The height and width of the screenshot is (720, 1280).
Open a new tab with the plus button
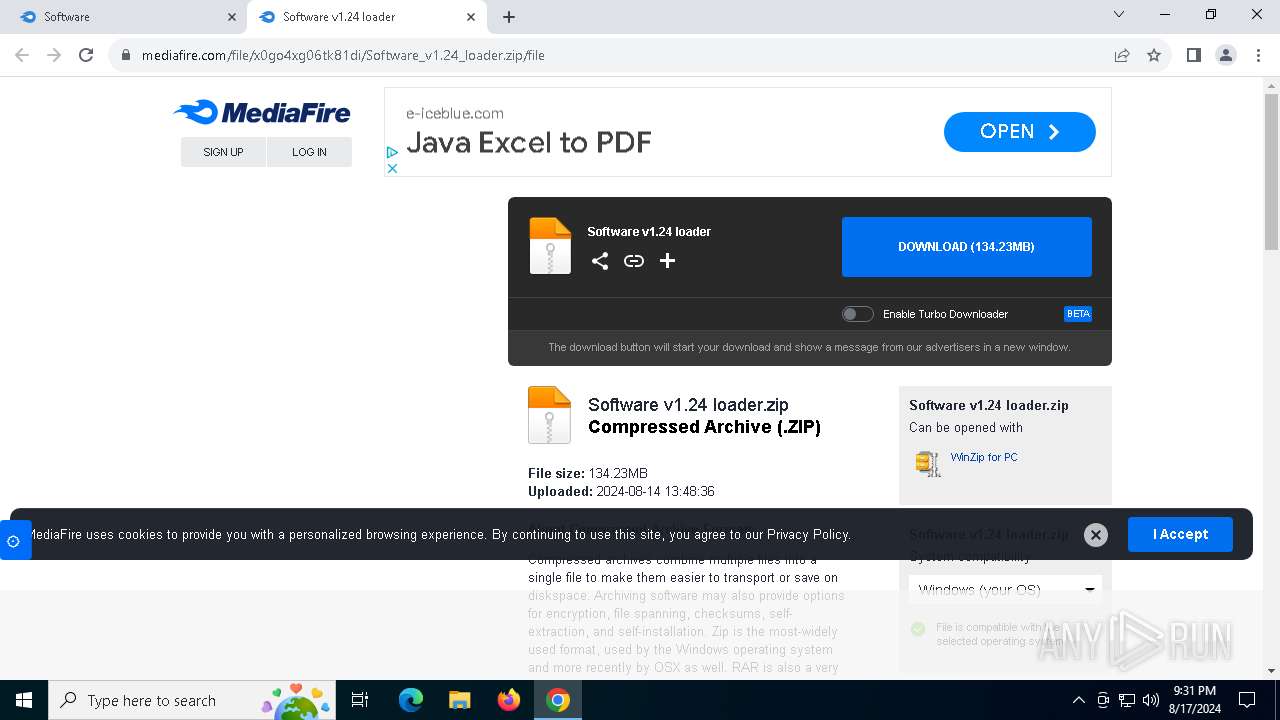tap(509, 17)
